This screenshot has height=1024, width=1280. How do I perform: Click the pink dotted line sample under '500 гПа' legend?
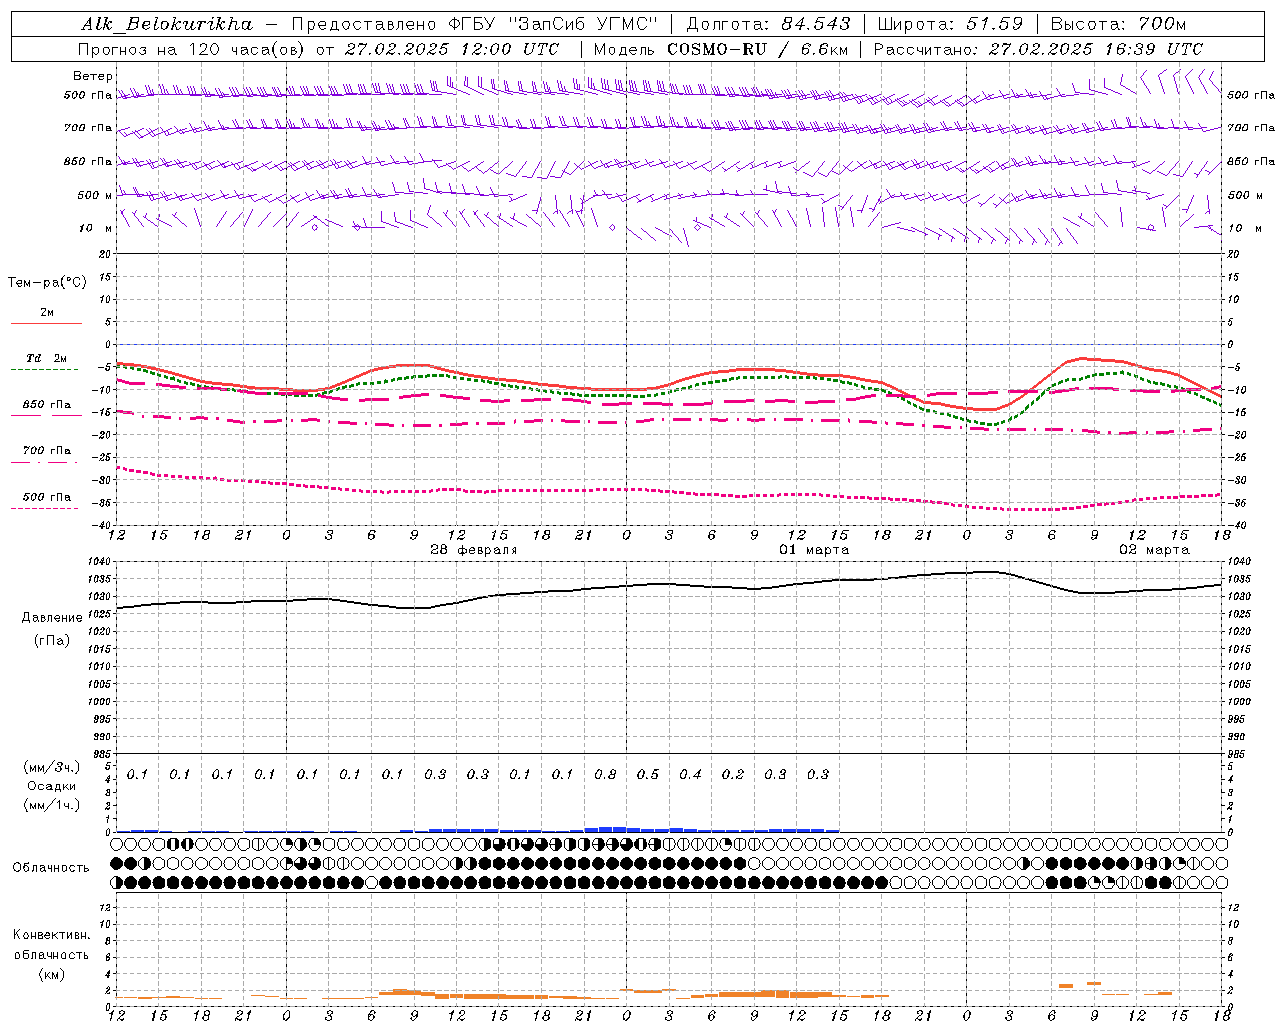coord(45,509)
